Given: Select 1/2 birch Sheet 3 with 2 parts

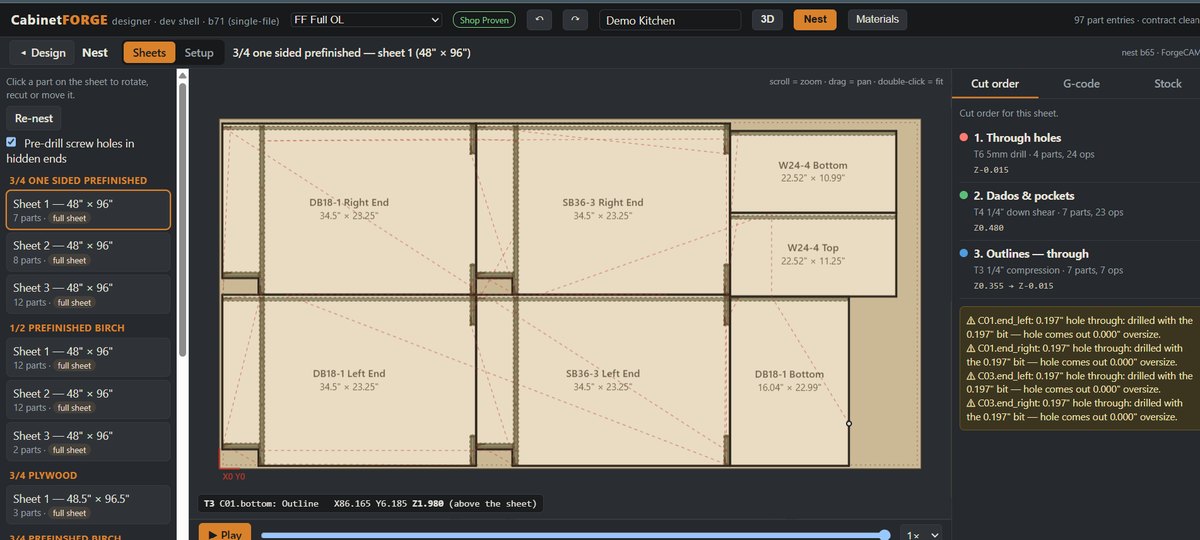Looking at the screenshot, I should (x=88, y=442).
